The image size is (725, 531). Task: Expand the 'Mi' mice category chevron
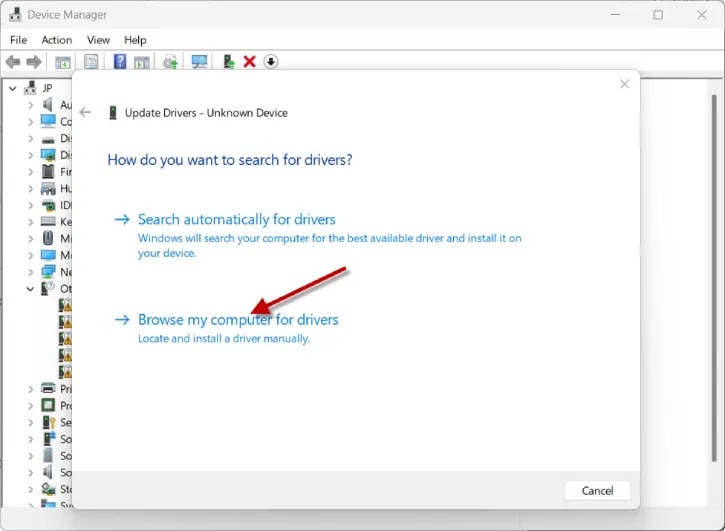pyautogui.click(x=31, y=239)
